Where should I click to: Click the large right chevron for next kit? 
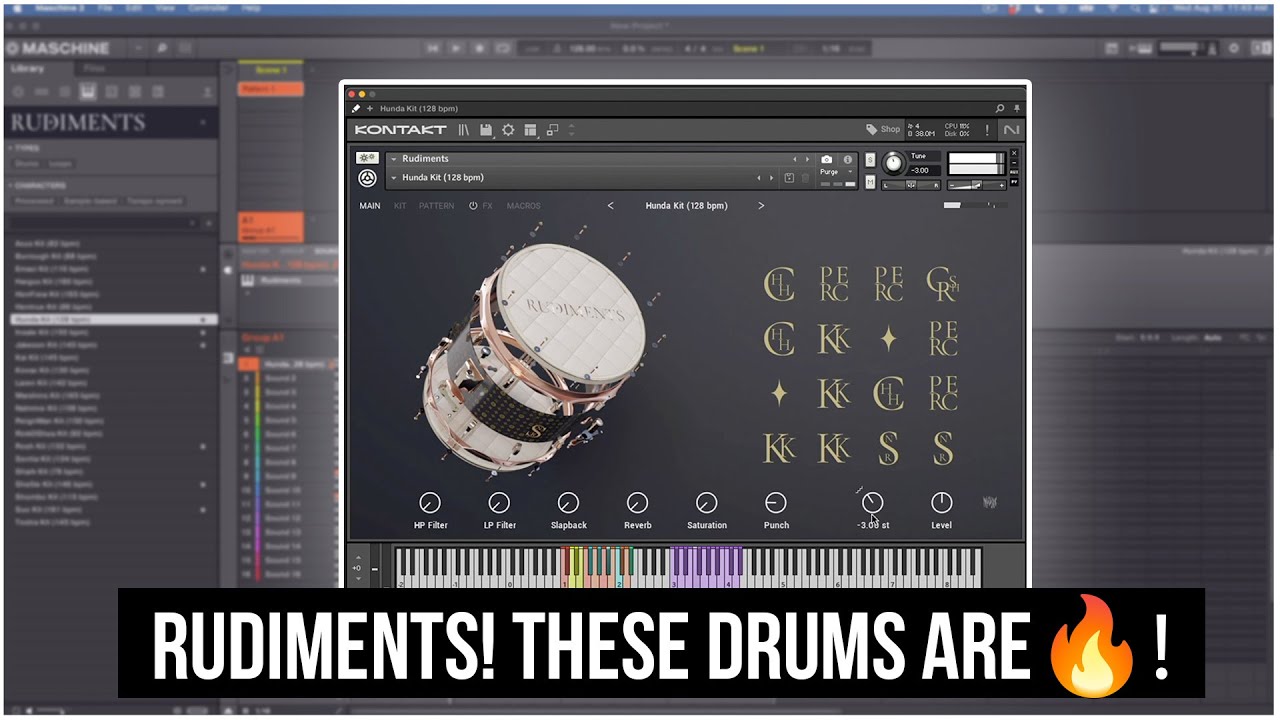click(x=761, y=206)
